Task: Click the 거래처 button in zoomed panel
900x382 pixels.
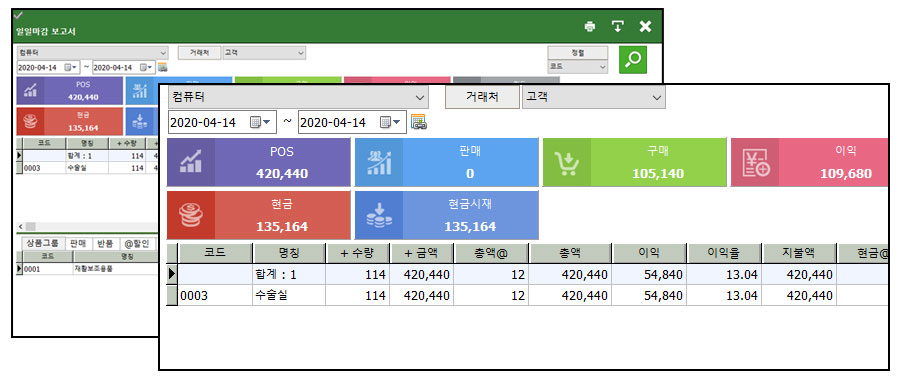Action: pyautogui.click(x=482, y=97)
